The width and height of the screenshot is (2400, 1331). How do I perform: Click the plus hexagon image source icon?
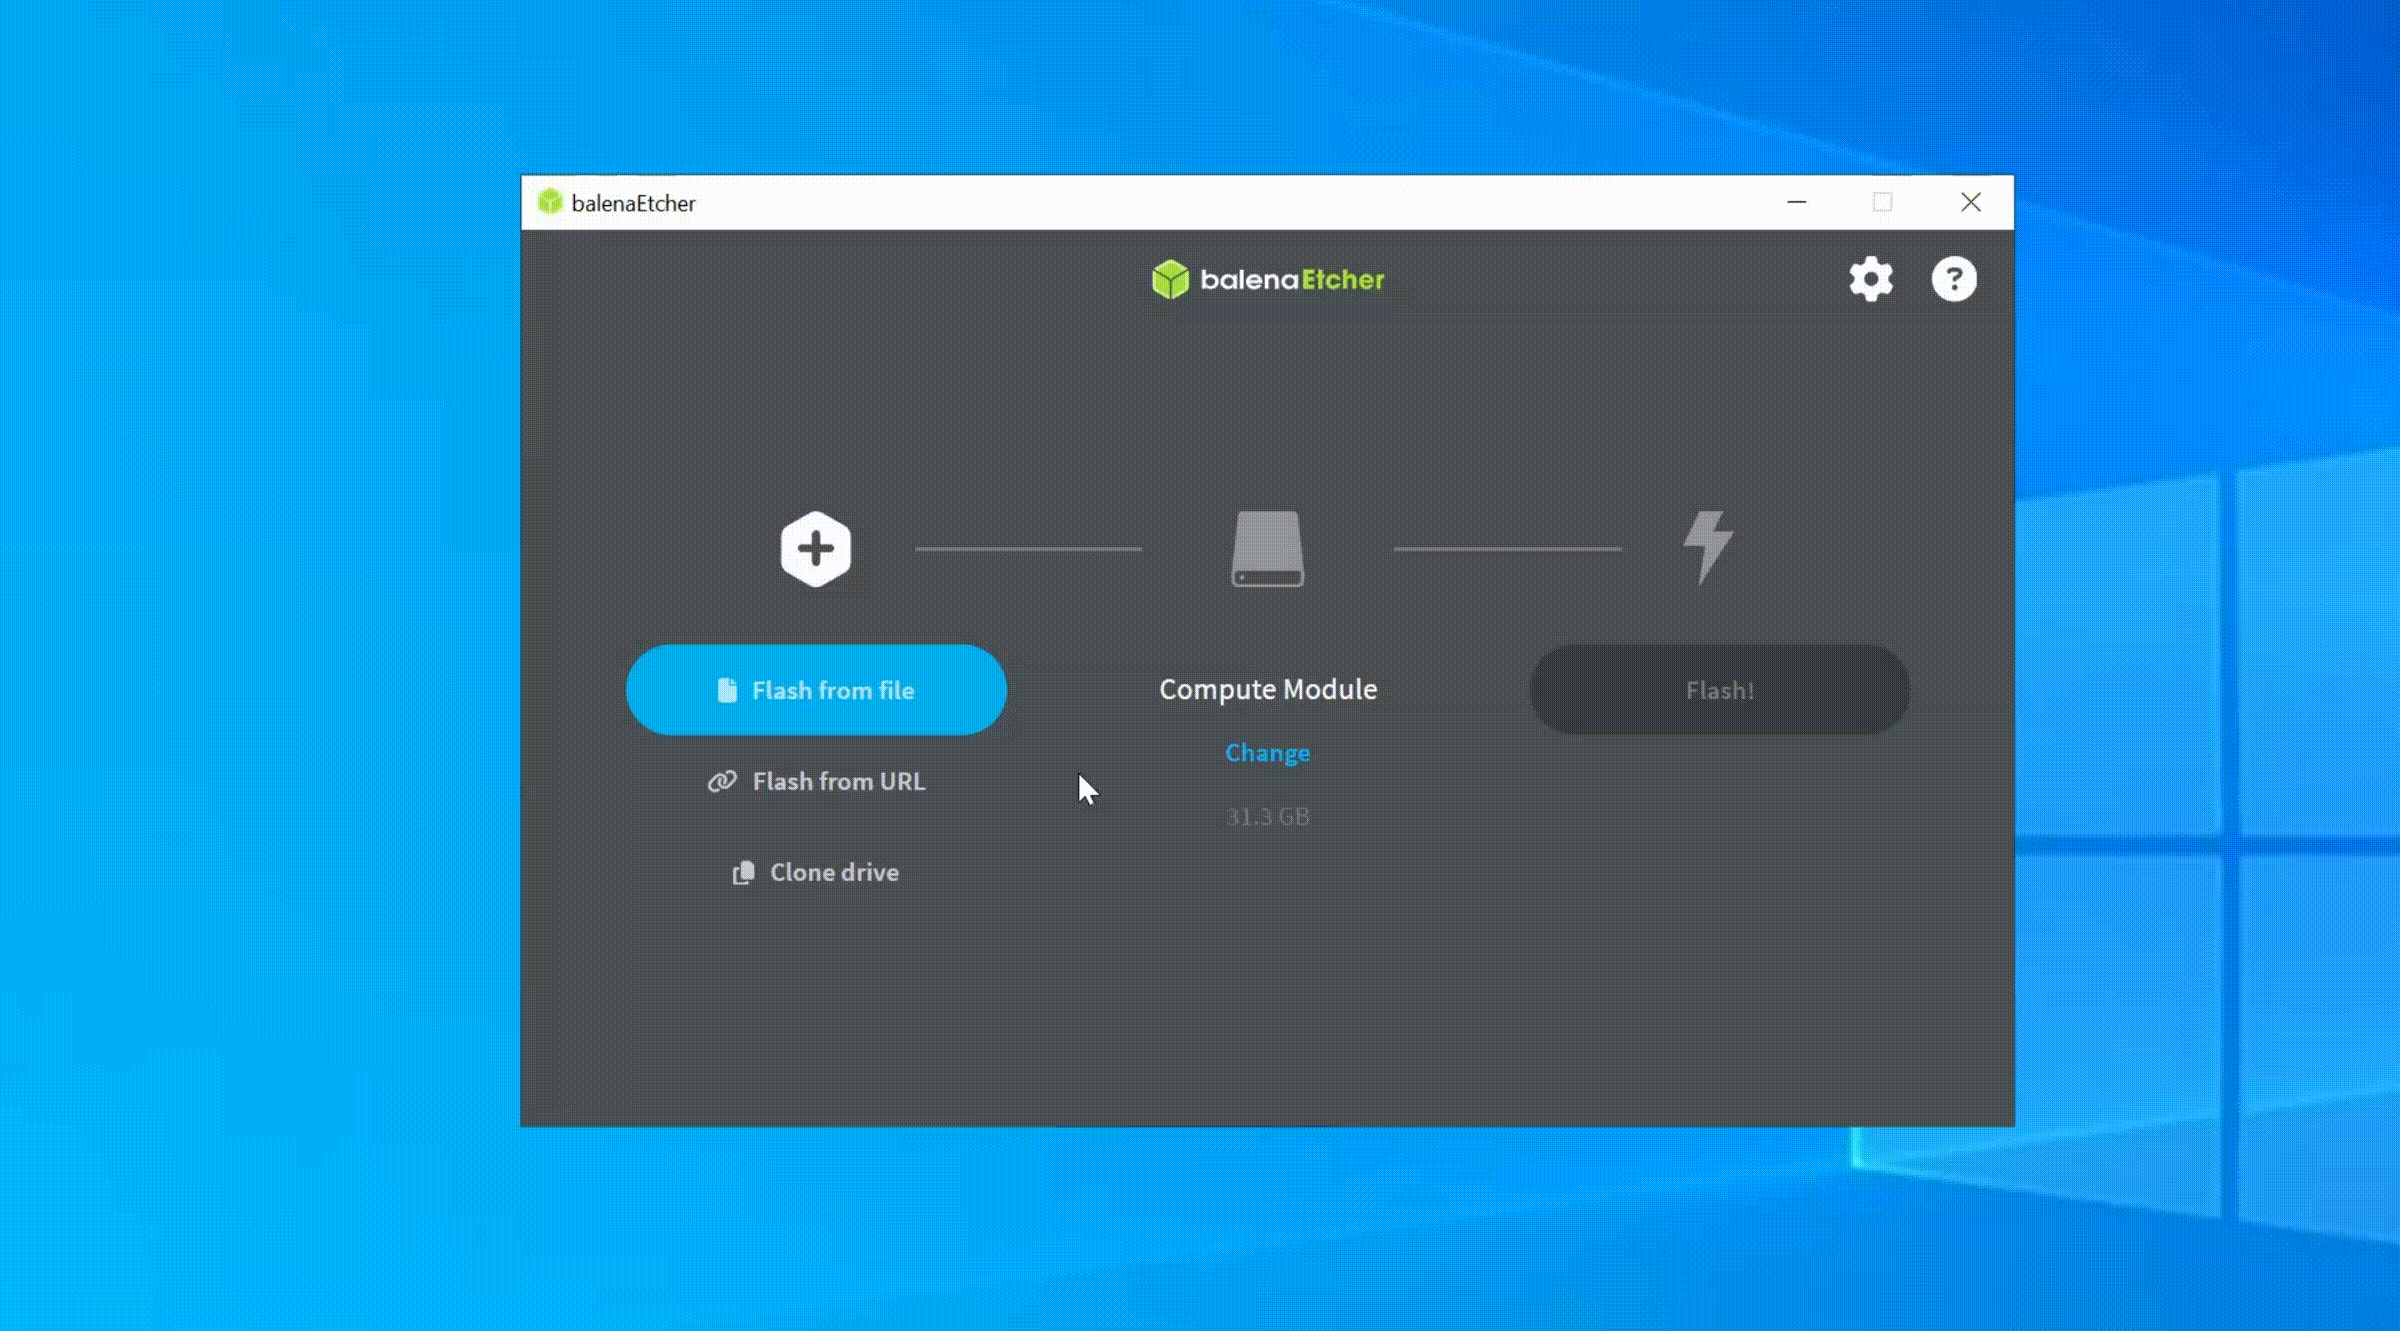pyautogui.click(x=815, y=549)
